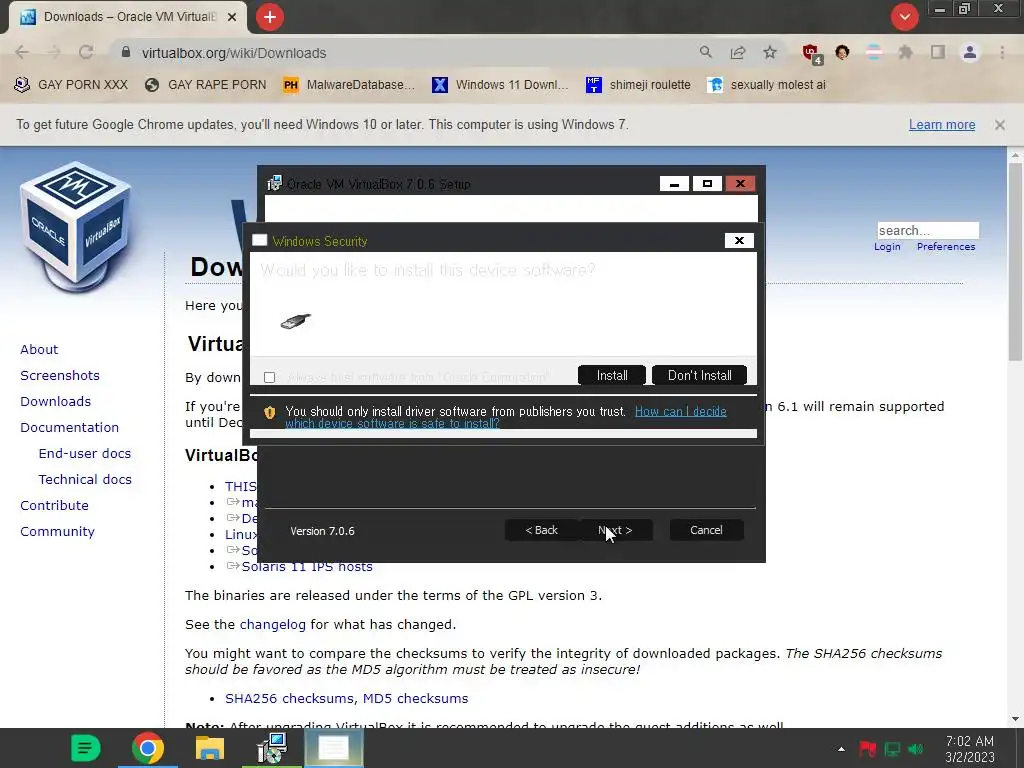The width and height of the screenshot is (1024, 768).
Task: Select the Downloads – Oracle VM VirtualBox tab
Action: point(127,17)
